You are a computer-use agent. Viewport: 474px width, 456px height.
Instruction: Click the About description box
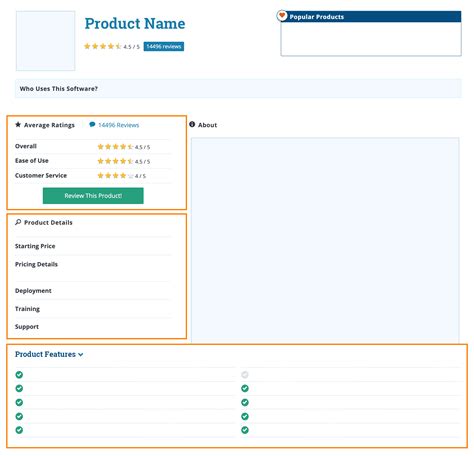tap(325, 240)
